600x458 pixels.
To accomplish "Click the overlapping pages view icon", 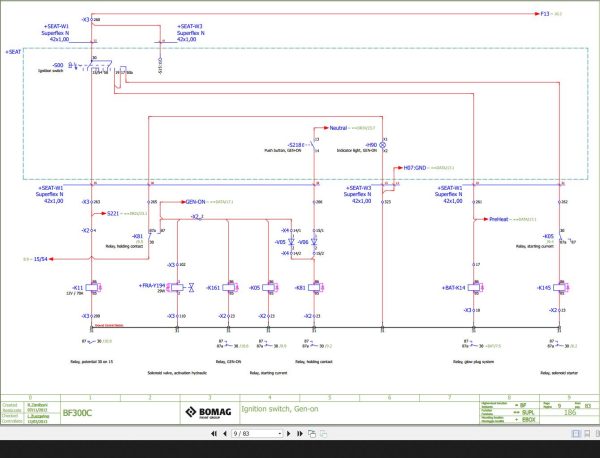I will (312, 434).
